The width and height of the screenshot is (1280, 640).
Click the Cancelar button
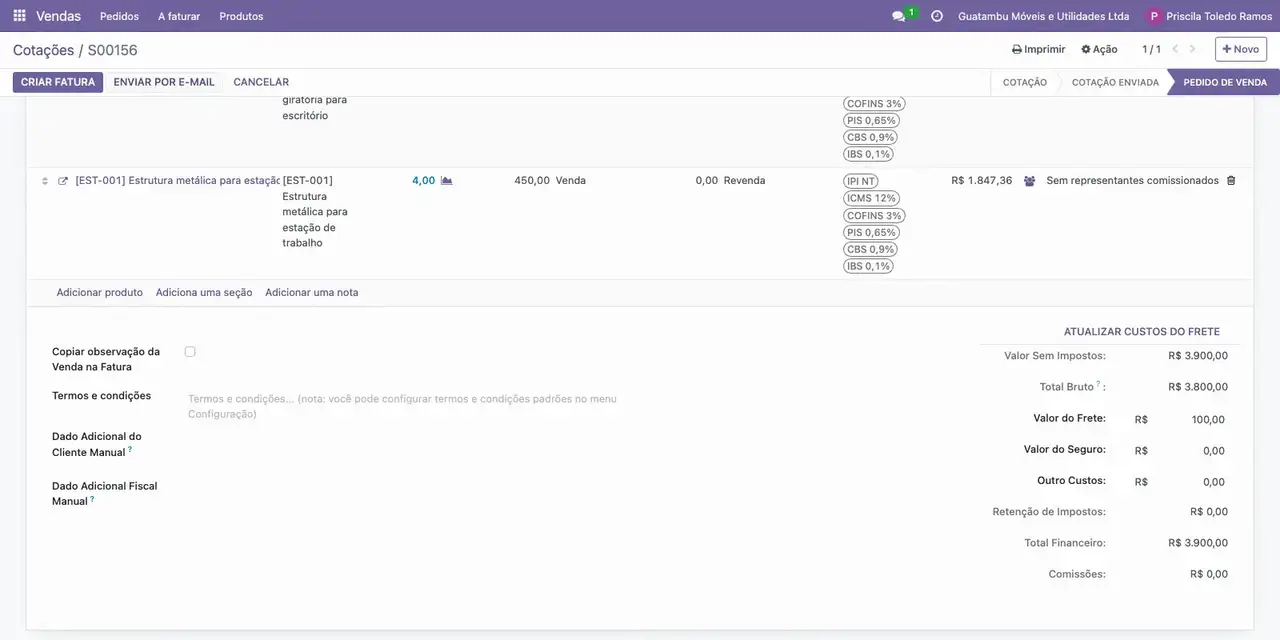(261, 82)
